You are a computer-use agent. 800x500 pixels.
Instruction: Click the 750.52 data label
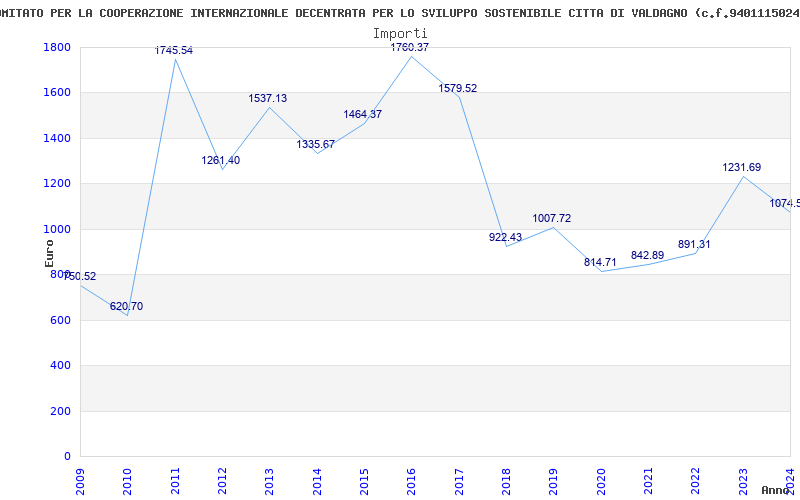click(80, 276)
